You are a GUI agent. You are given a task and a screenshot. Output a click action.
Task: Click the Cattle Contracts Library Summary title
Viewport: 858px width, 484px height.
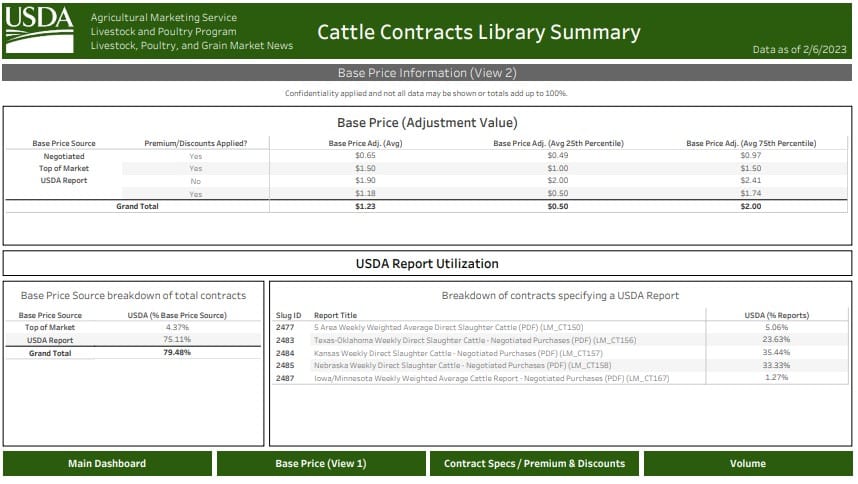[479, 32]
